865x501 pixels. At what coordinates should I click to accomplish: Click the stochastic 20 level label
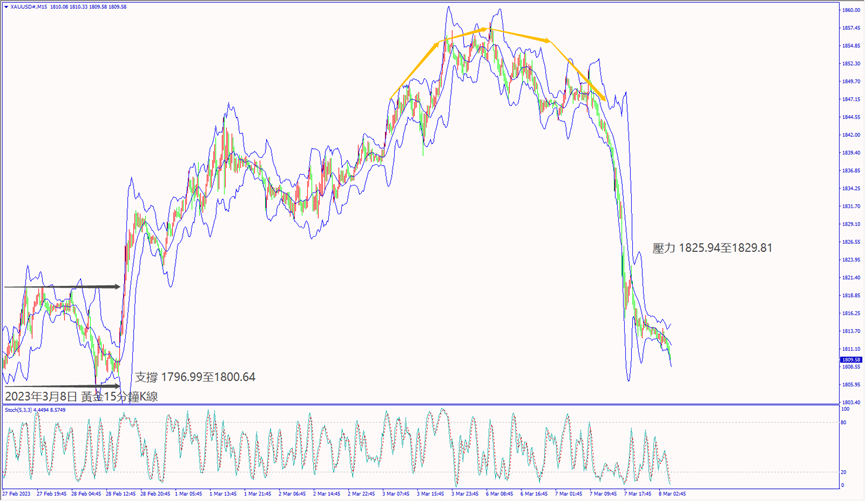tap(846, 472)
